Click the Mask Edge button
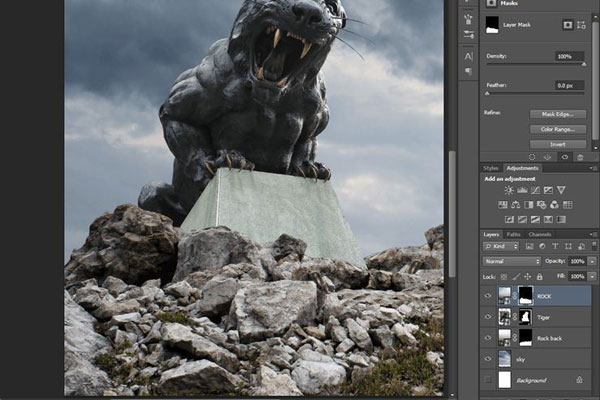The height and width of the screenshot is (400, 600). (558, 114)
